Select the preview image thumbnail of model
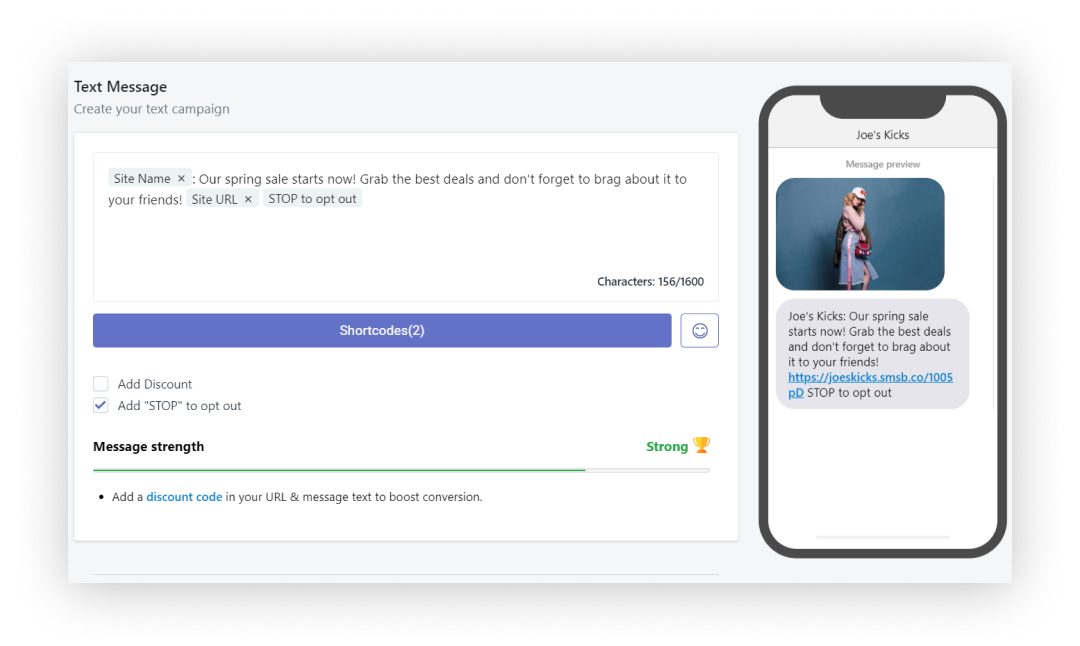This screenshot has width=1080, height=646. pos(860,234)
